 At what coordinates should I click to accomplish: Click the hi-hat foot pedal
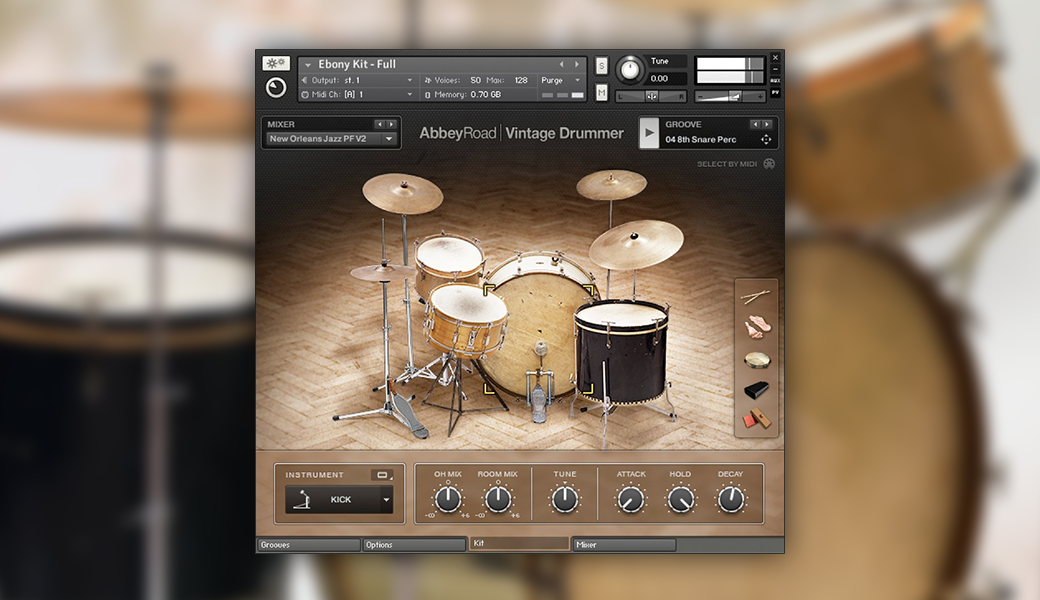[x=409, y=415]
